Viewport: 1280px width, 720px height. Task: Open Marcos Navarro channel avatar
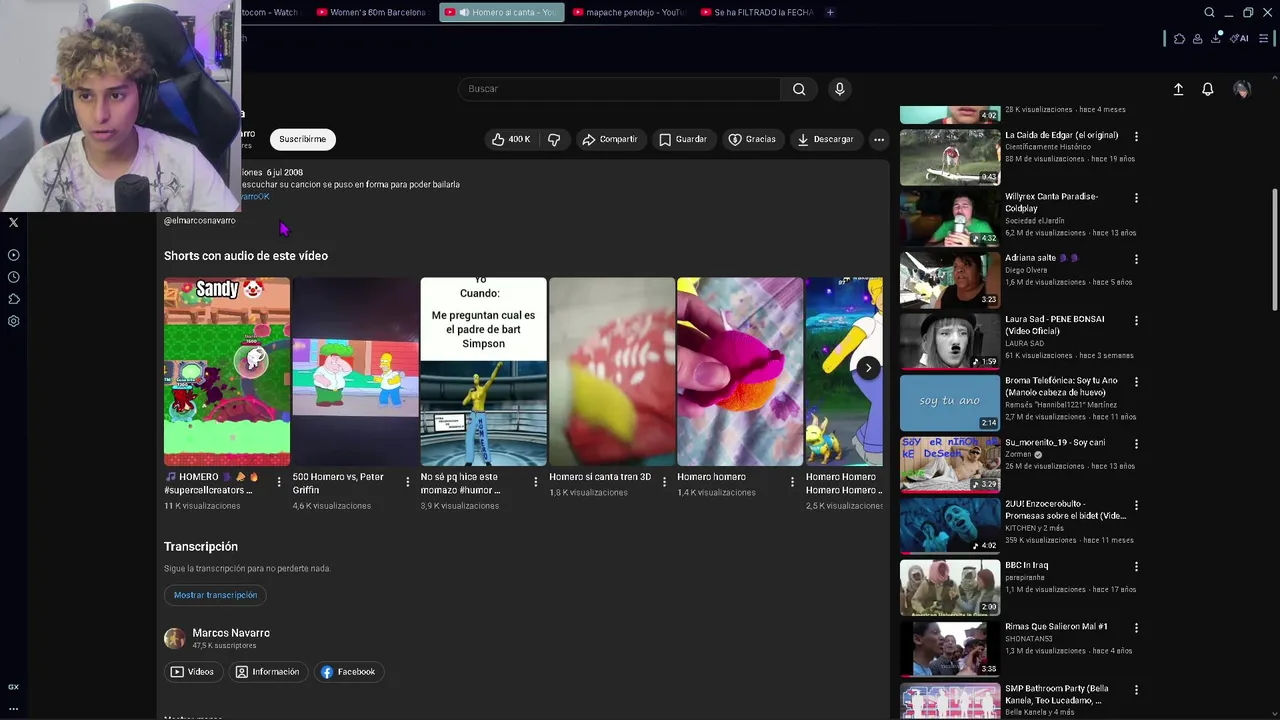point(175,638)
